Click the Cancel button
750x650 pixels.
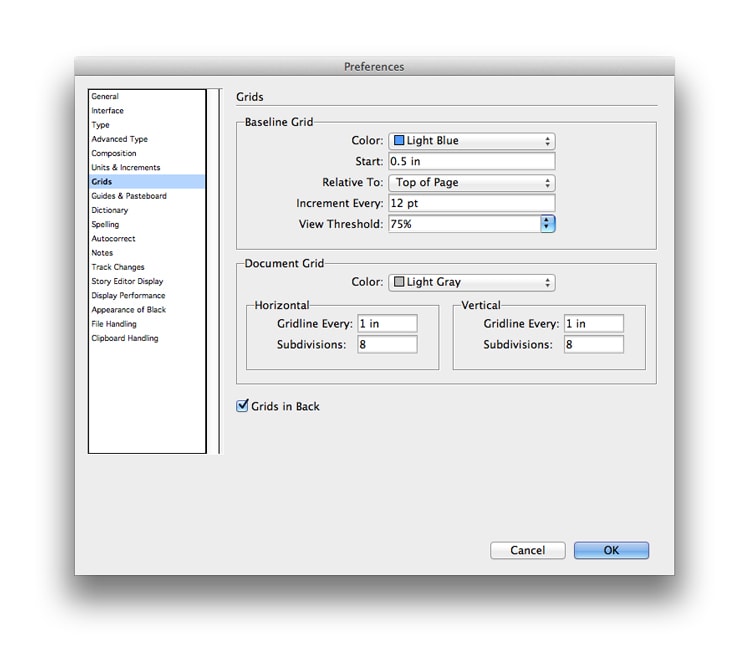click(x=528, y=551)
